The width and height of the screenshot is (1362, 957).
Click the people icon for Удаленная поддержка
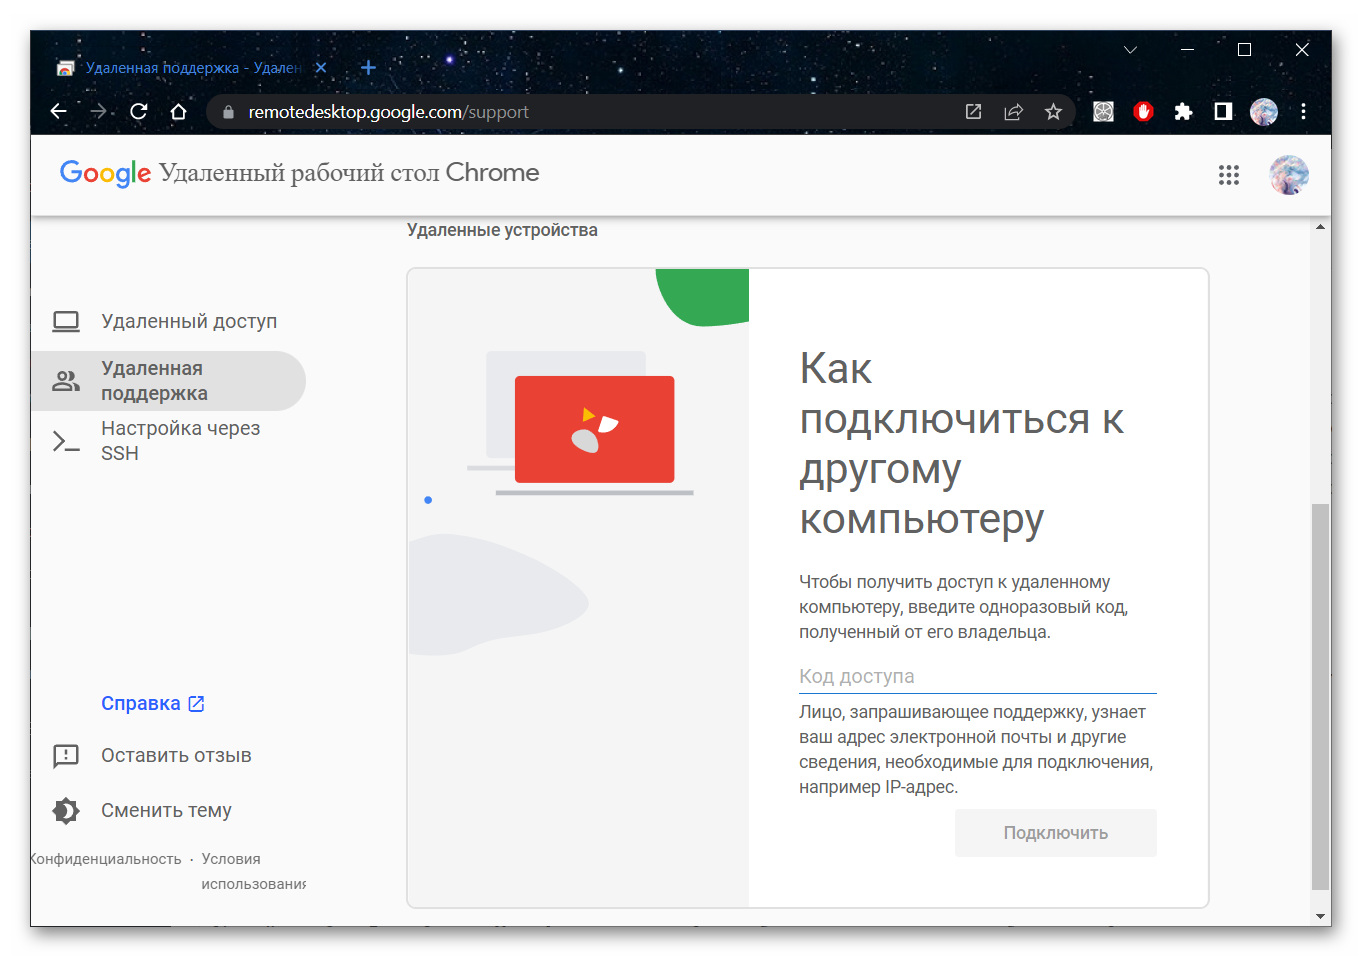pyautogui.click(x=66, y=381)
